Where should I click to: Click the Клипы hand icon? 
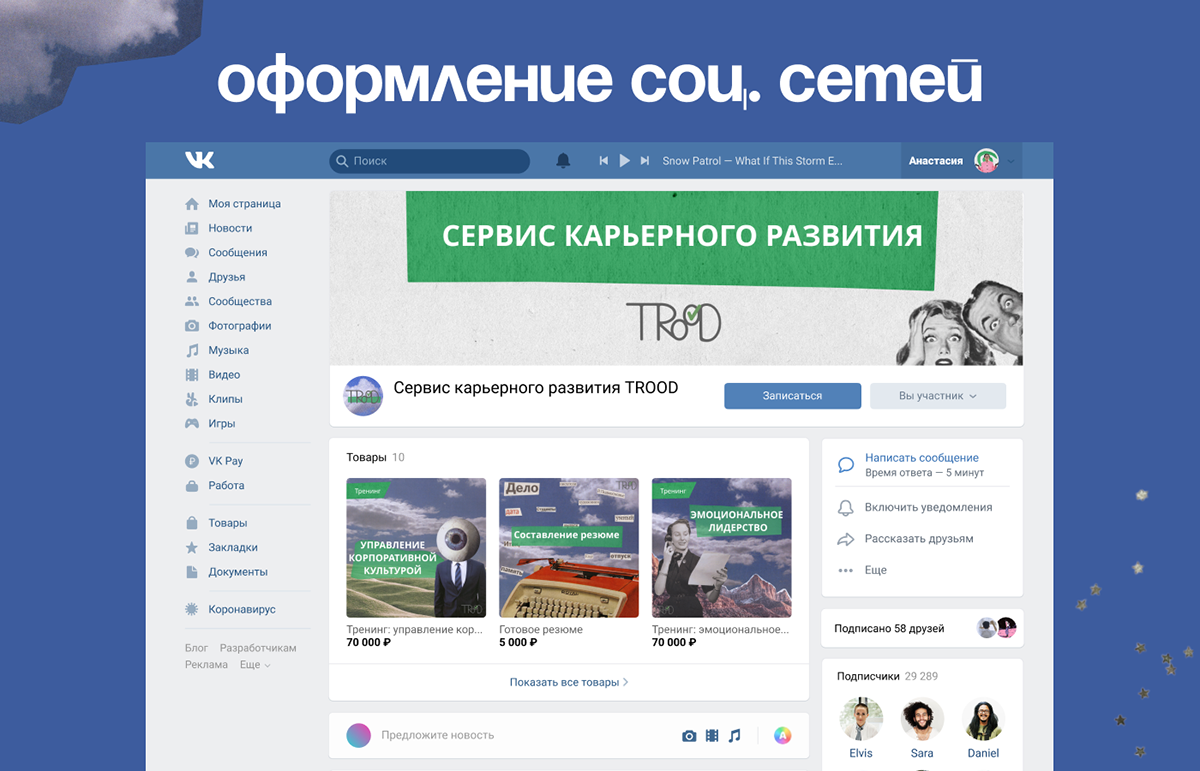(x=192, y=399)
